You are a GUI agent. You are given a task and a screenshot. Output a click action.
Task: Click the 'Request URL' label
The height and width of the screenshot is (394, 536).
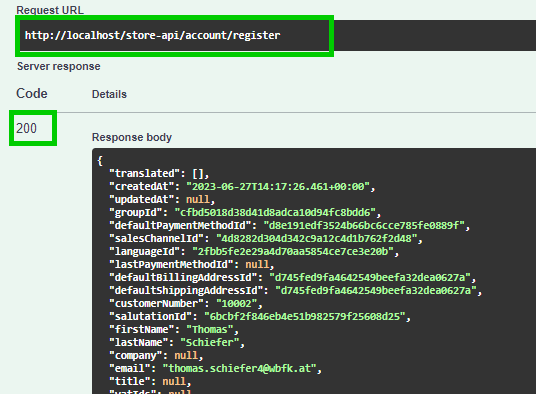[50, 10]
